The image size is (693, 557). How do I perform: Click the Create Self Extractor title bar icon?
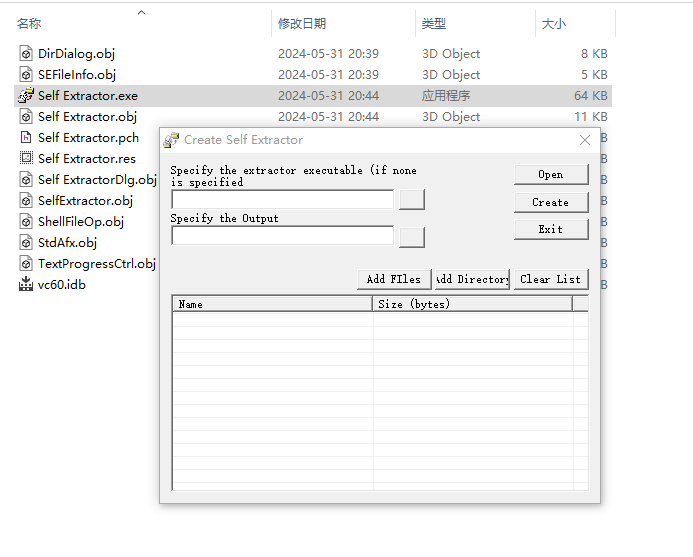171,140
